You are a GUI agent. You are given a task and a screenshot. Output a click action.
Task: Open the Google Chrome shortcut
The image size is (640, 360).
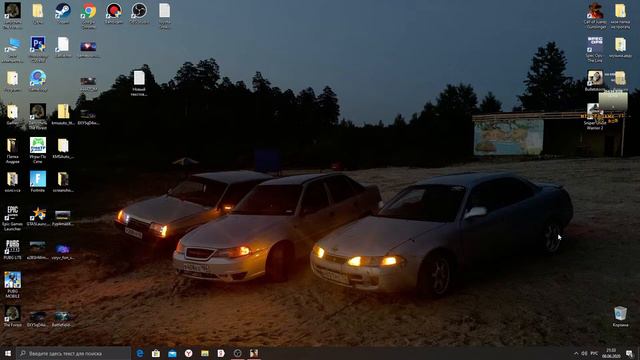(88, 16)
